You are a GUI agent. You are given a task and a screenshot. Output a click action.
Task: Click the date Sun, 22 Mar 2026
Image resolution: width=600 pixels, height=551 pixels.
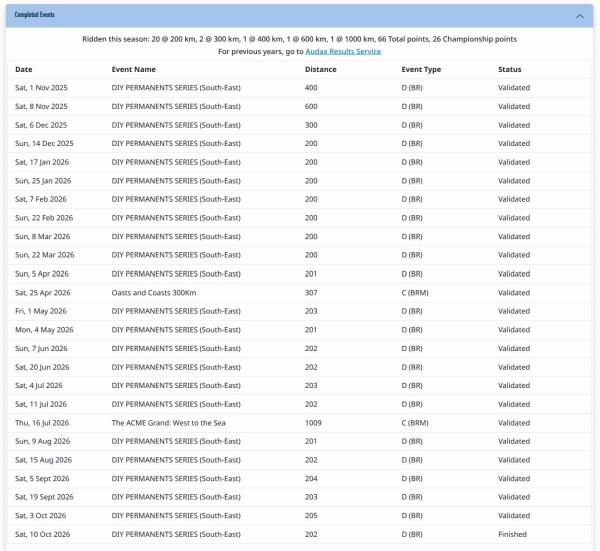pos(45,255)
